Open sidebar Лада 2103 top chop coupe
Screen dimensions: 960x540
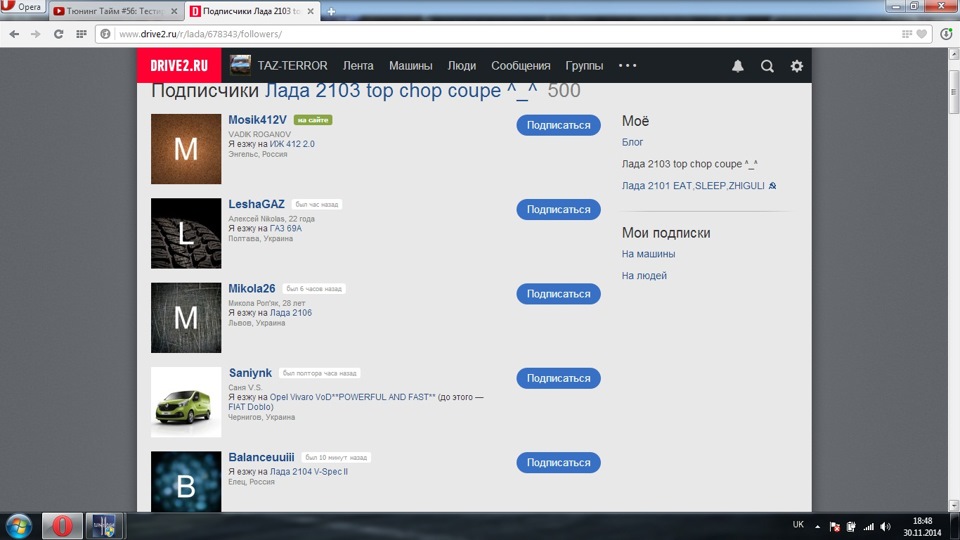pyautogui.click(x=689, y=164)
